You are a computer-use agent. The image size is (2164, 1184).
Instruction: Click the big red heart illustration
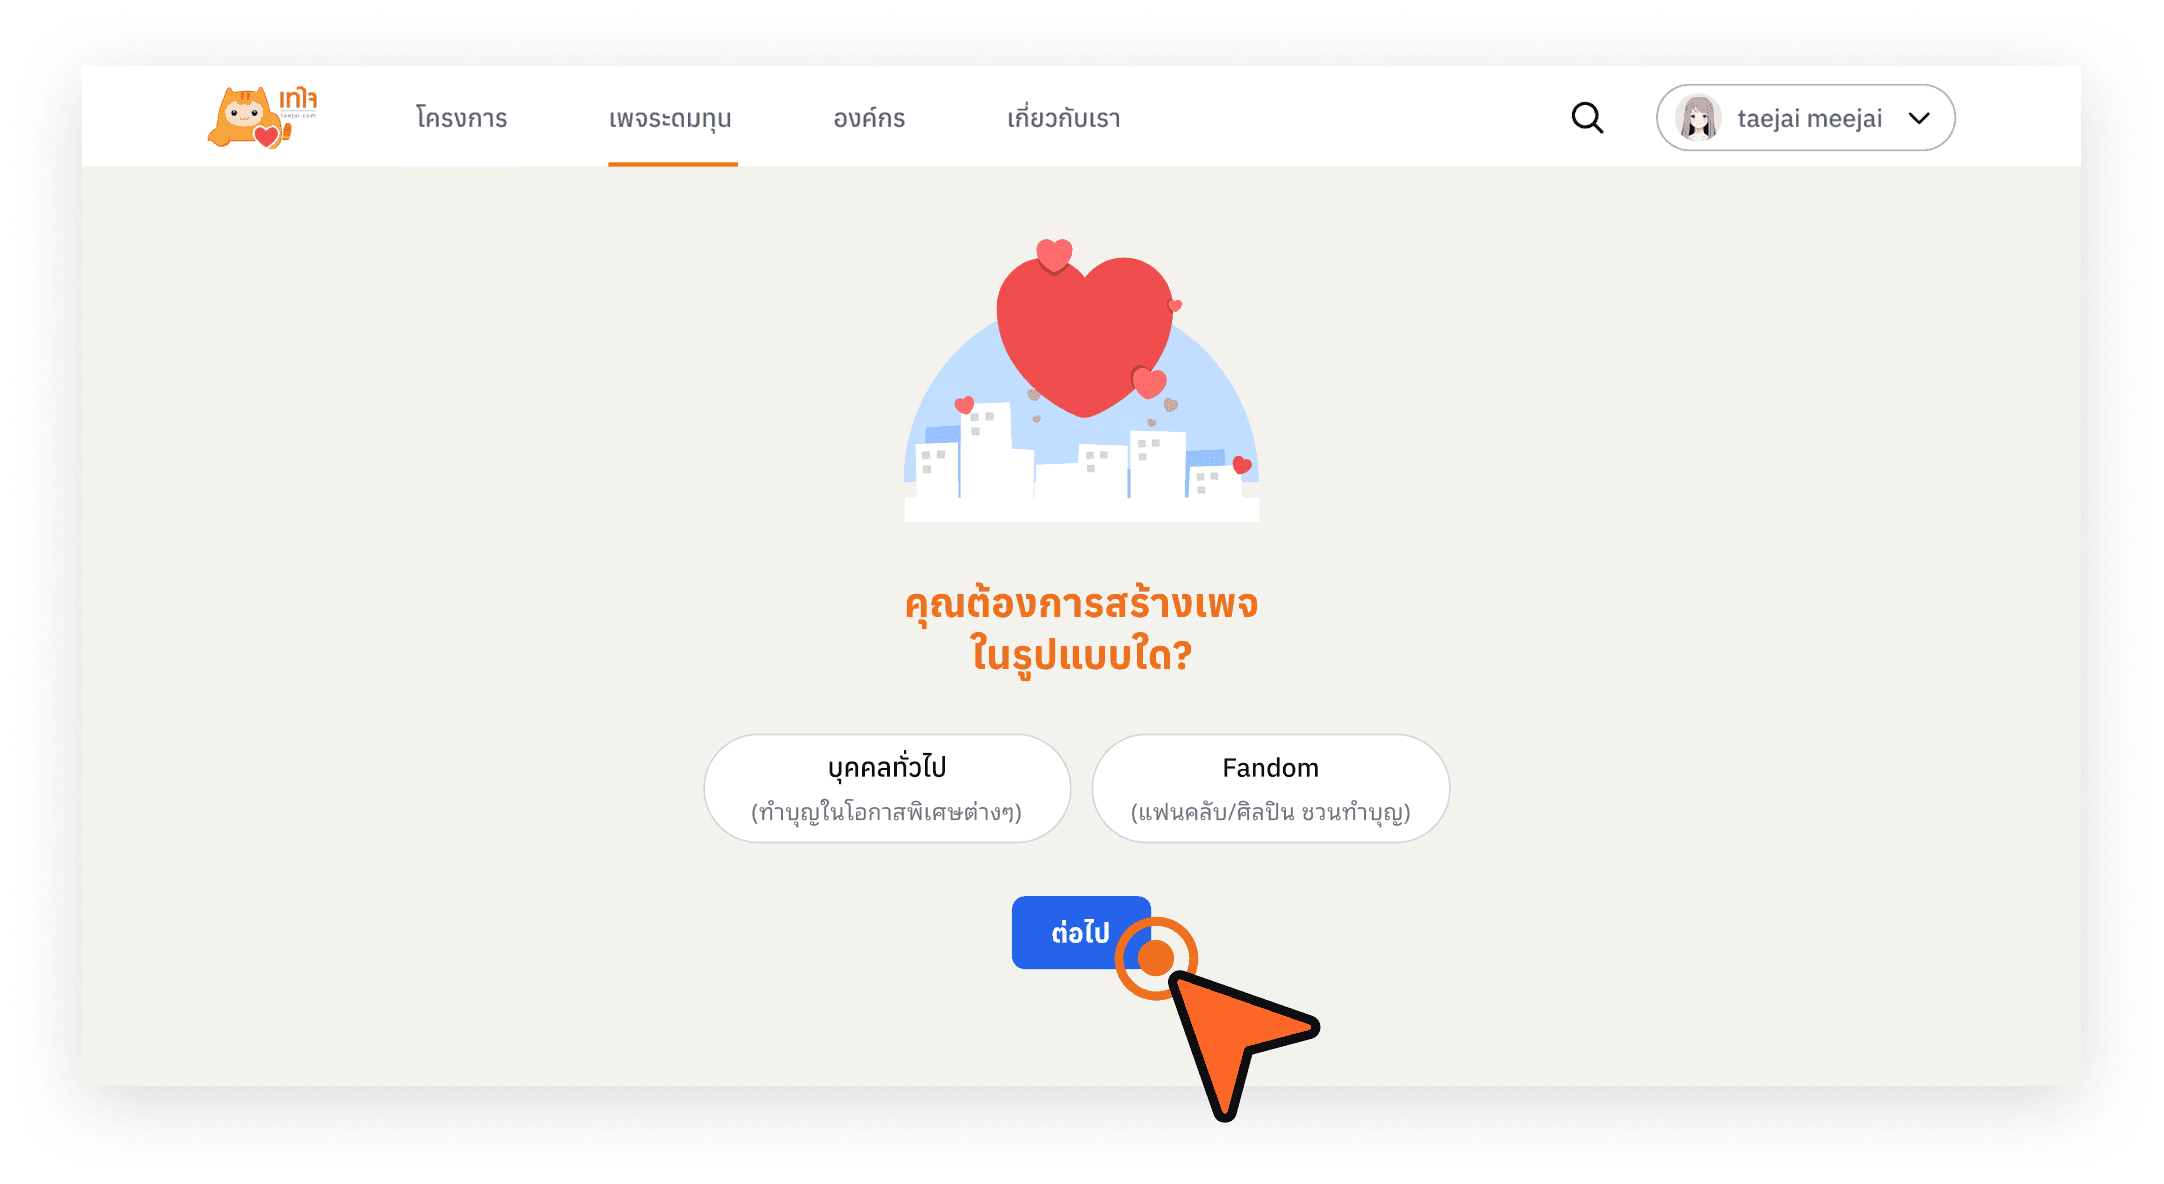tap(1084, 335)
